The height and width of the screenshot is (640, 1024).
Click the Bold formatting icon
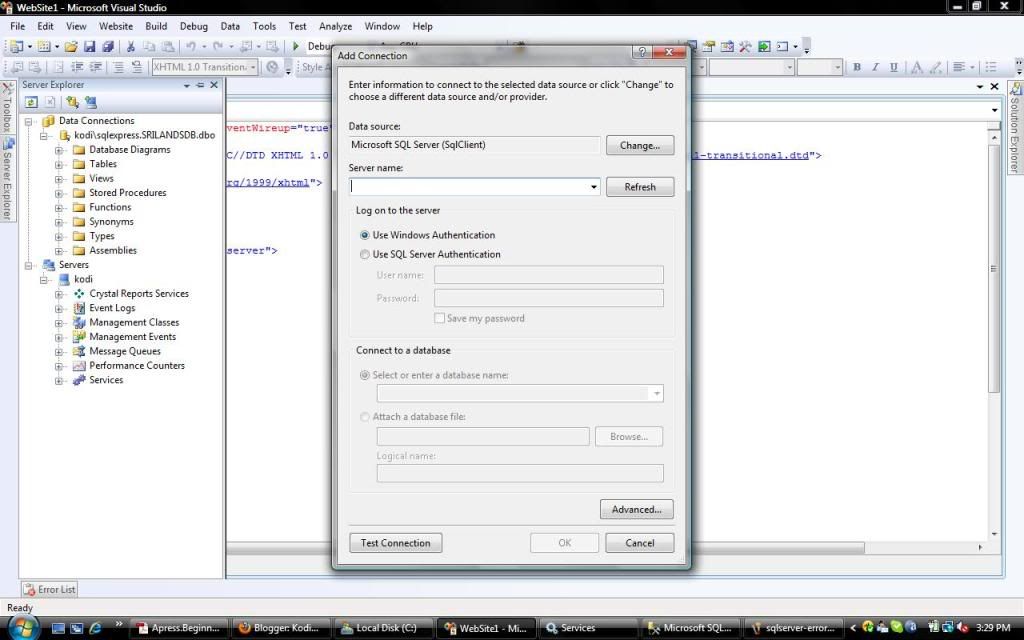(x=857, y=67)
